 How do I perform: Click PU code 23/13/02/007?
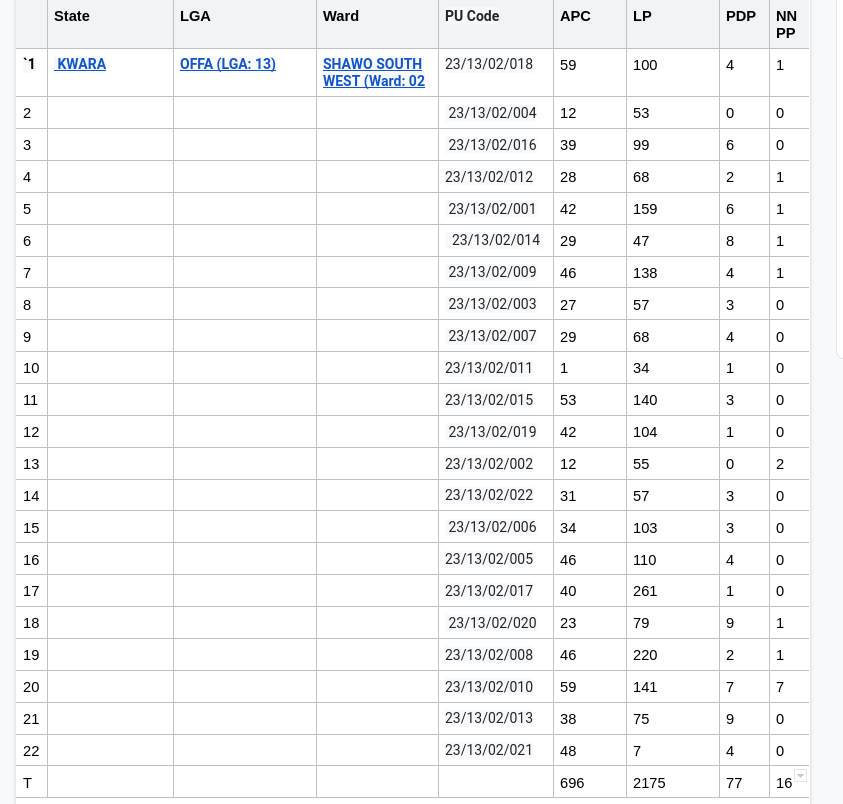[492, 336]
